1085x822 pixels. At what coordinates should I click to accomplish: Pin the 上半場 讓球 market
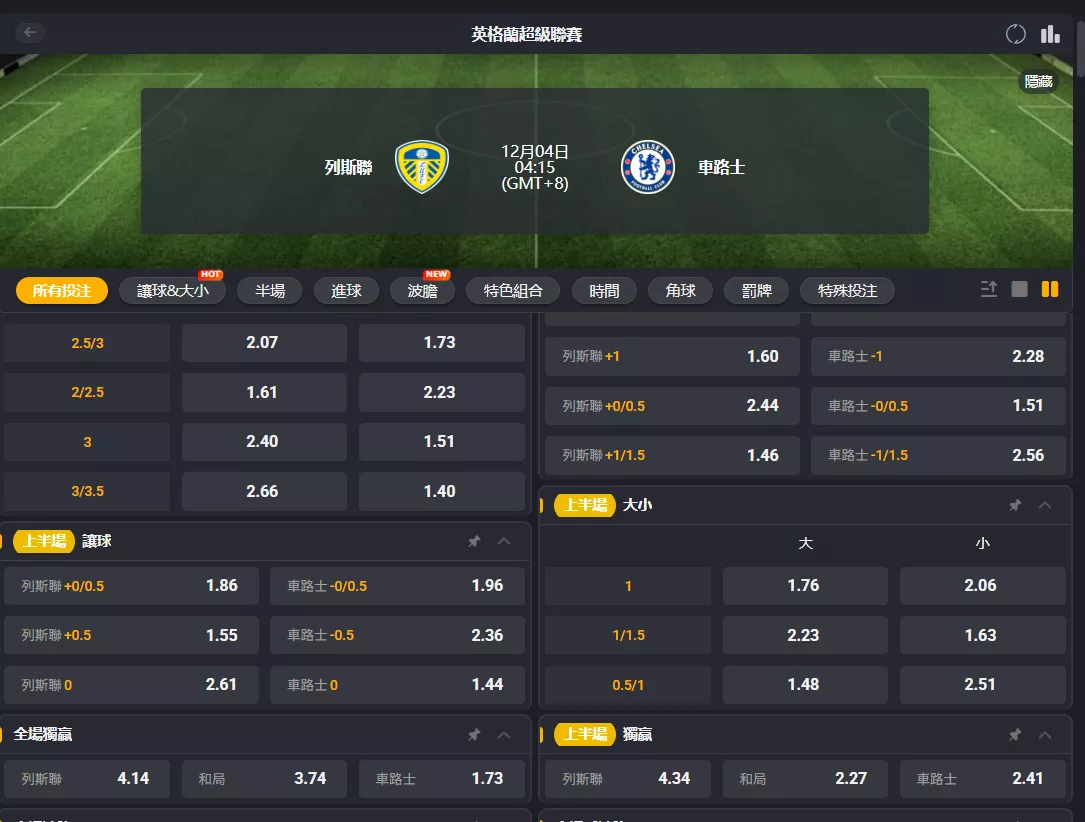pyautogui.click(x=474, y=541)
